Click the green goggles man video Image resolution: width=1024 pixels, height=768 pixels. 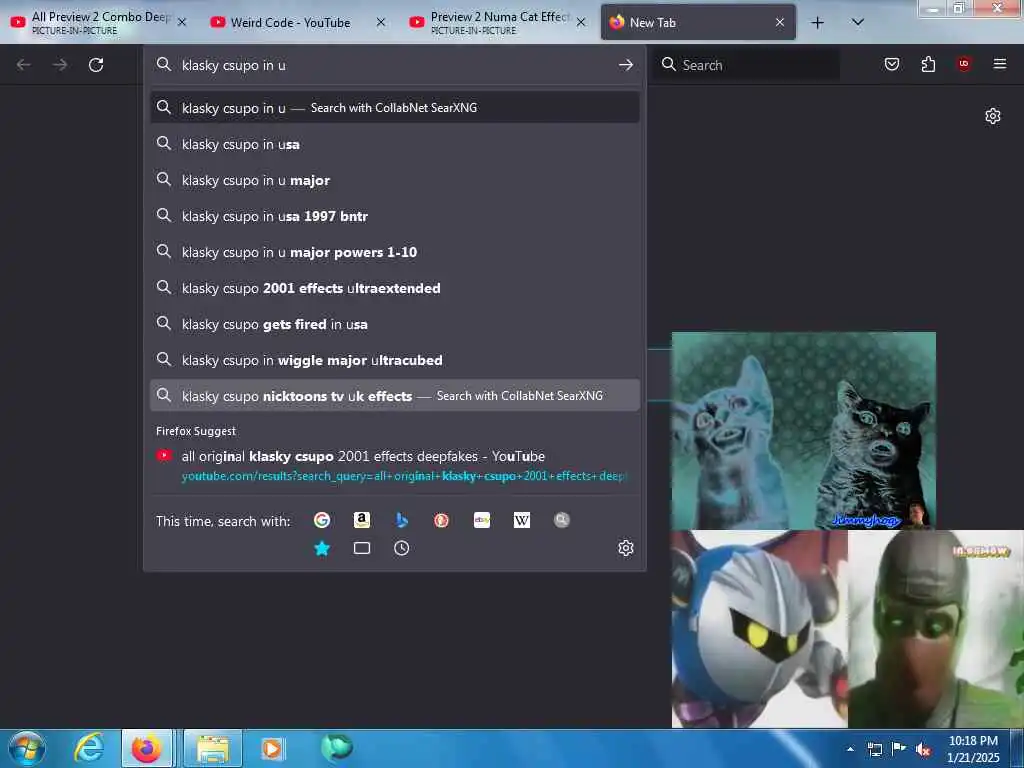click(936, 629)
